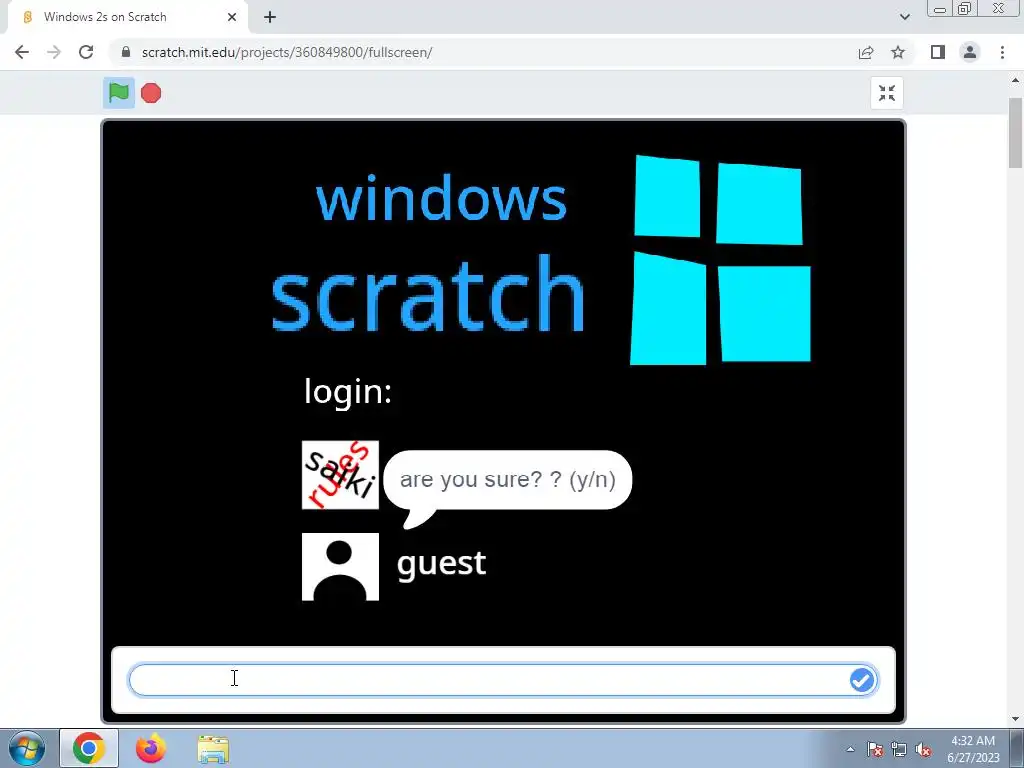
Task: Go forward using browser forward arrow
Action: (54, 52)
